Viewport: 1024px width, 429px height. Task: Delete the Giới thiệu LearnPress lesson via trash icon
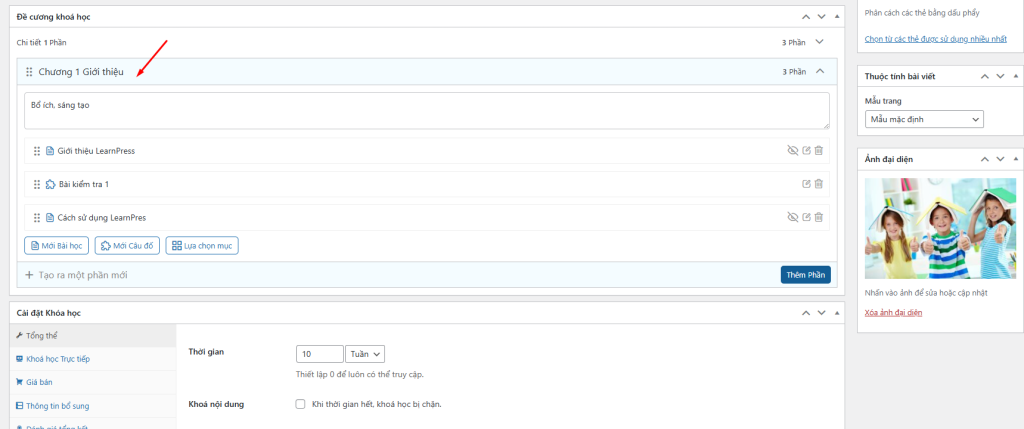(818, 151)
